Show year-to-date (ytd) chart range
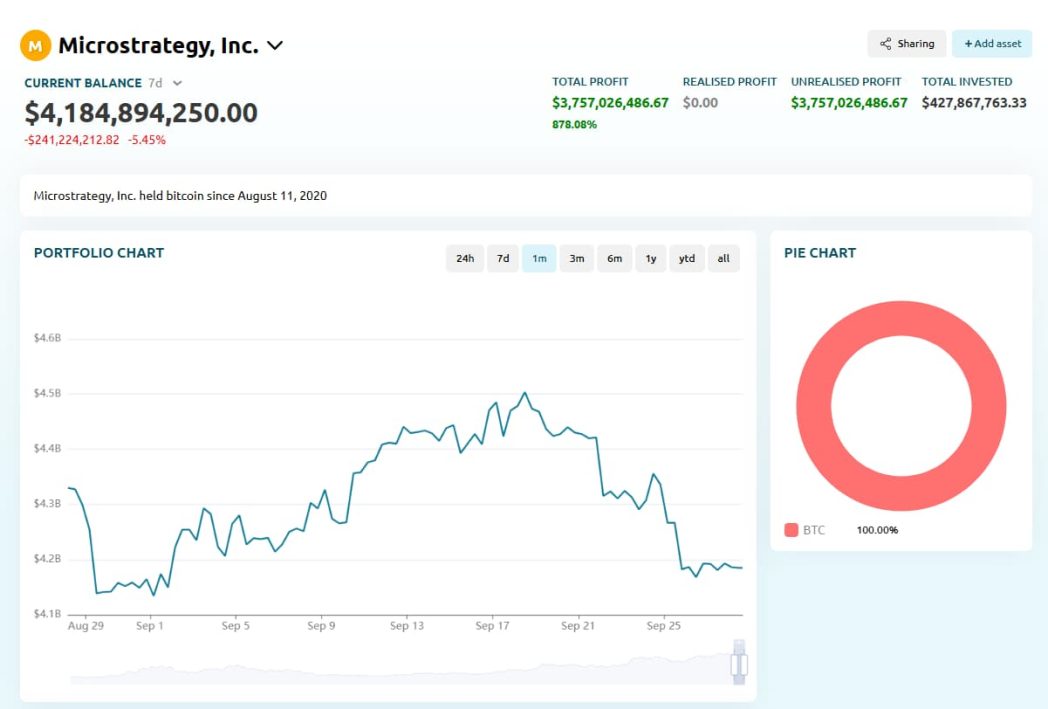Viewport: 1048px width, 709px height. point(687,259)
